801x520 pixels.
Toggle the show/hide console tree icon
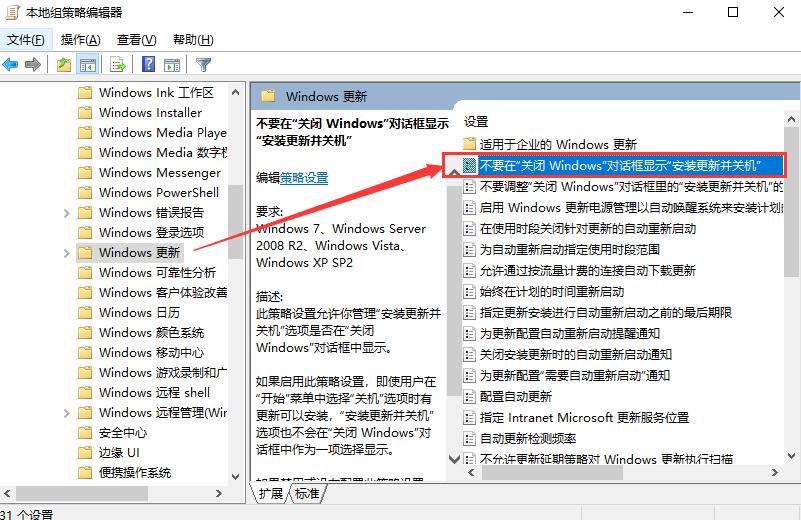pyautogui.click(x=88, y=65)
